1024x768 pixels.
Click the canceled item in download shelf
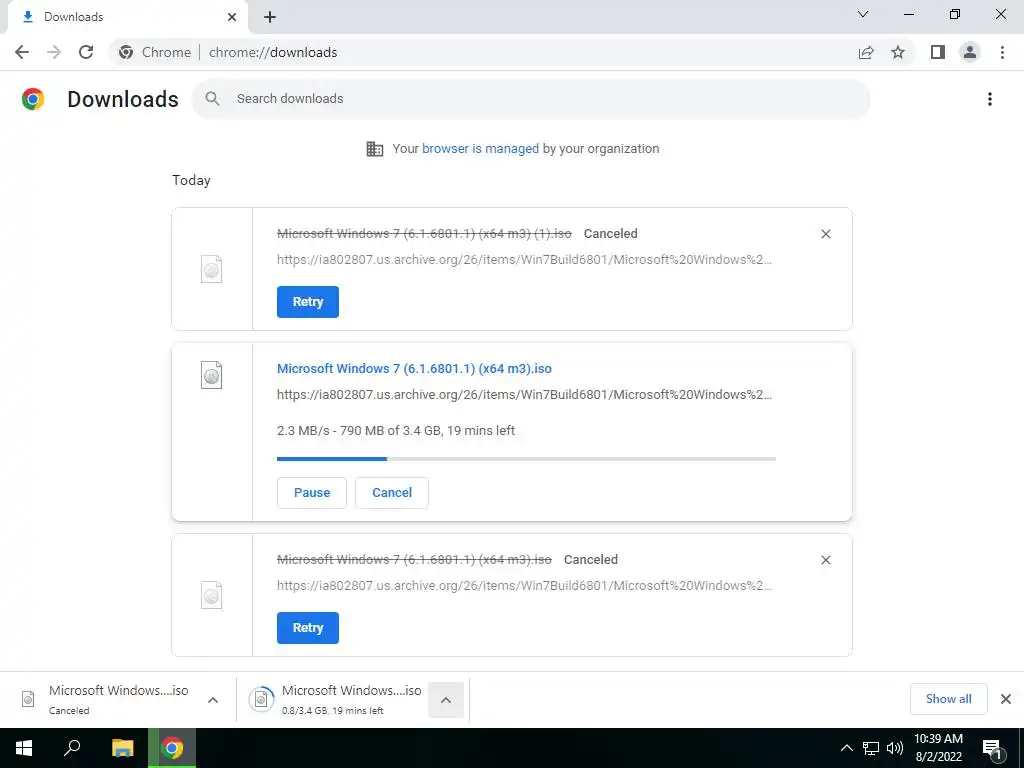click(104, 699)
